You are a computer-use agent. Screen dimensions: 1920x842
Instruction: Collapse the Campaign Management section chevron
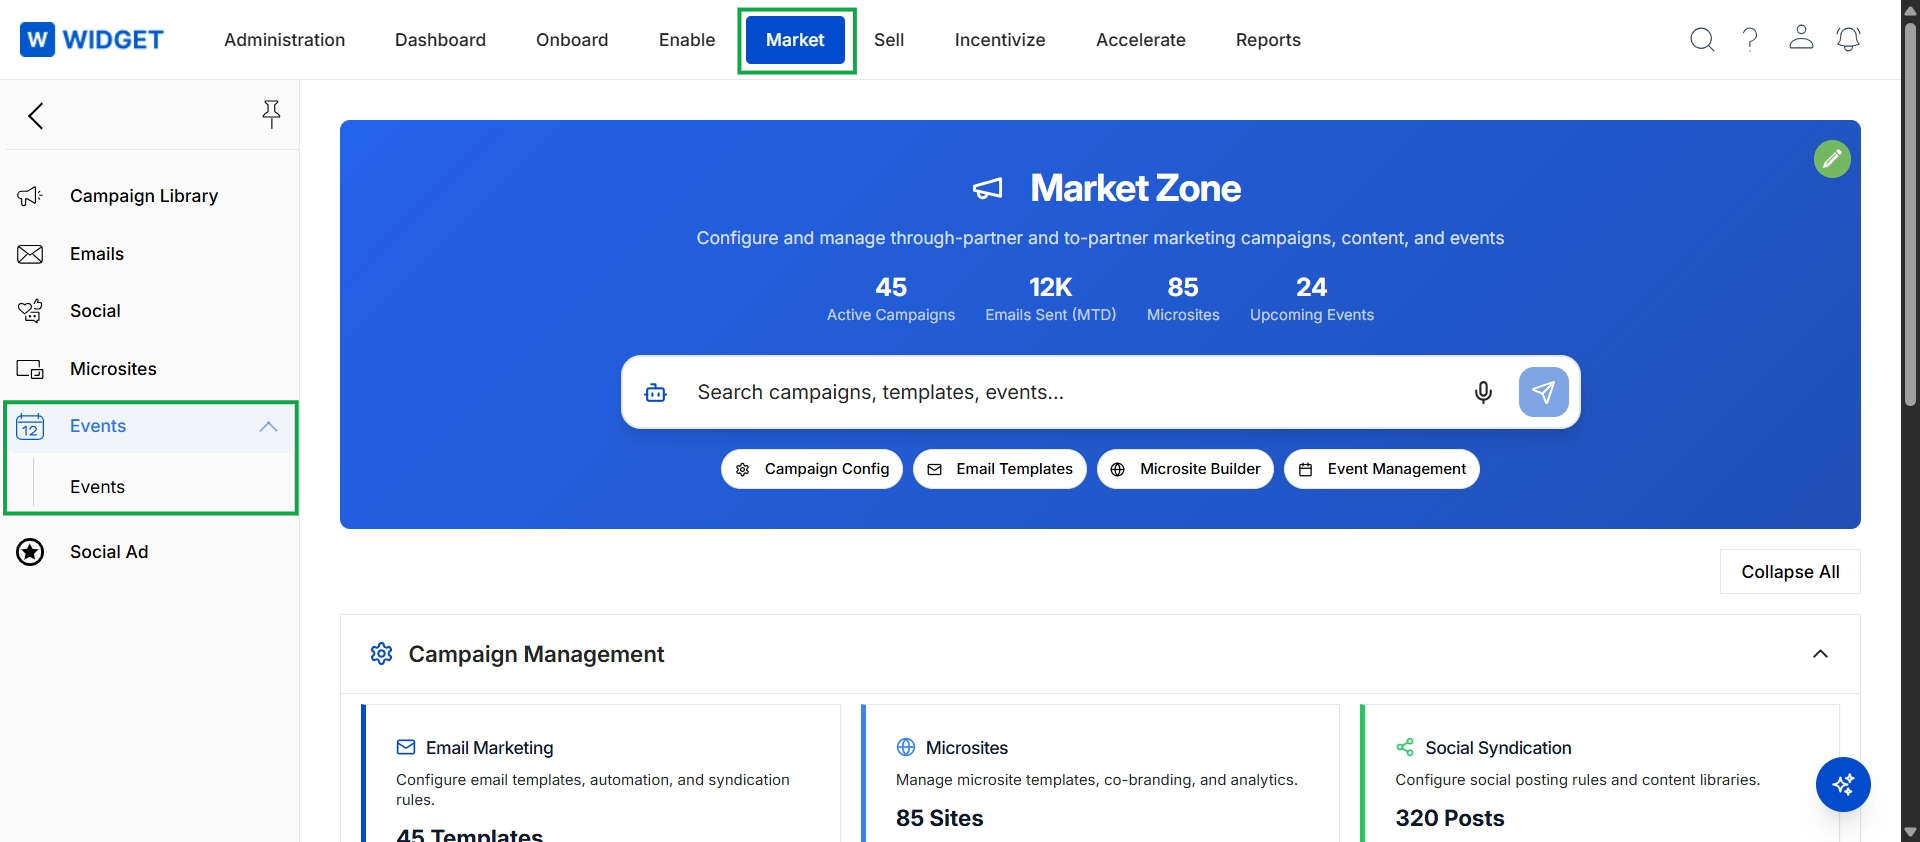[x=1820, y=654]
